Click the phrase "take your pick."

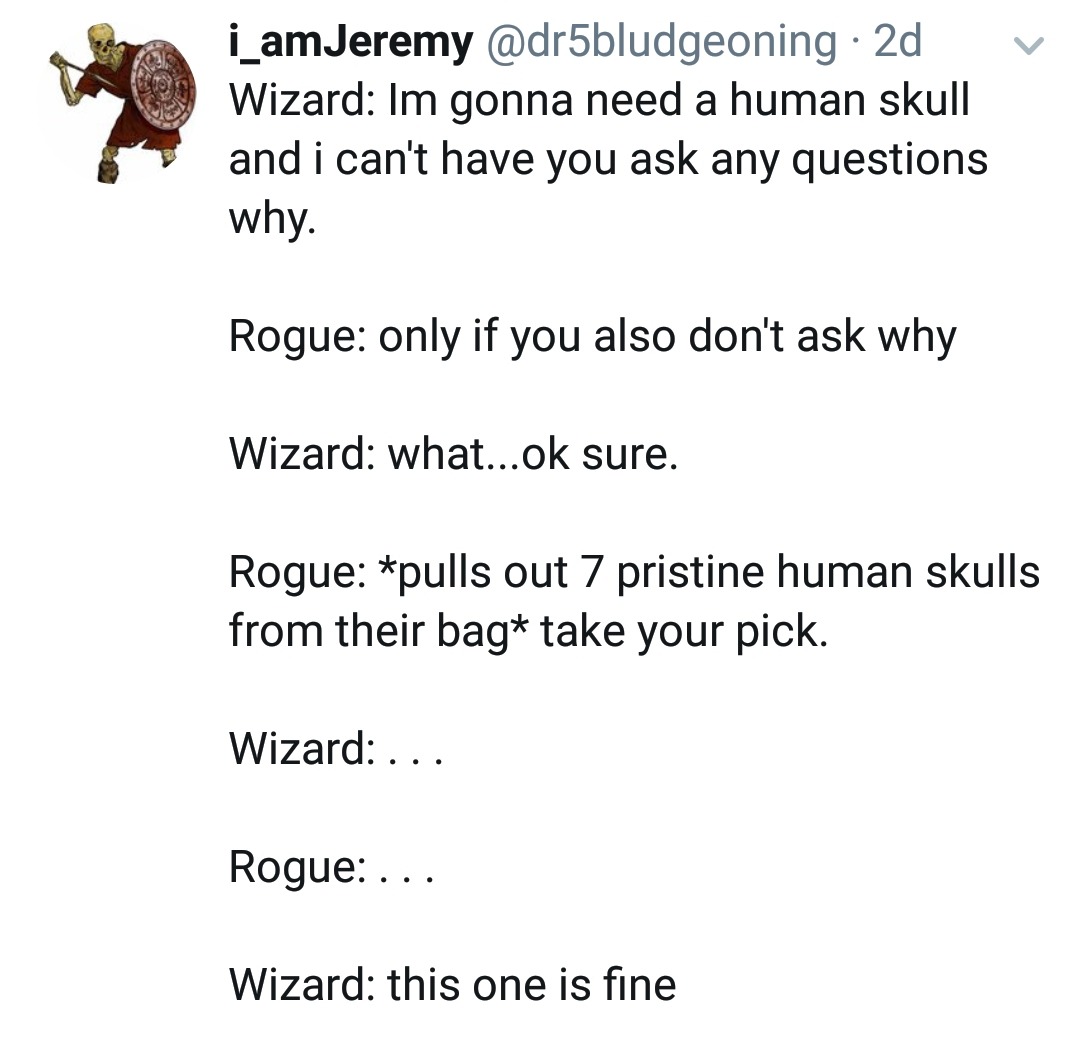(685, 632)
